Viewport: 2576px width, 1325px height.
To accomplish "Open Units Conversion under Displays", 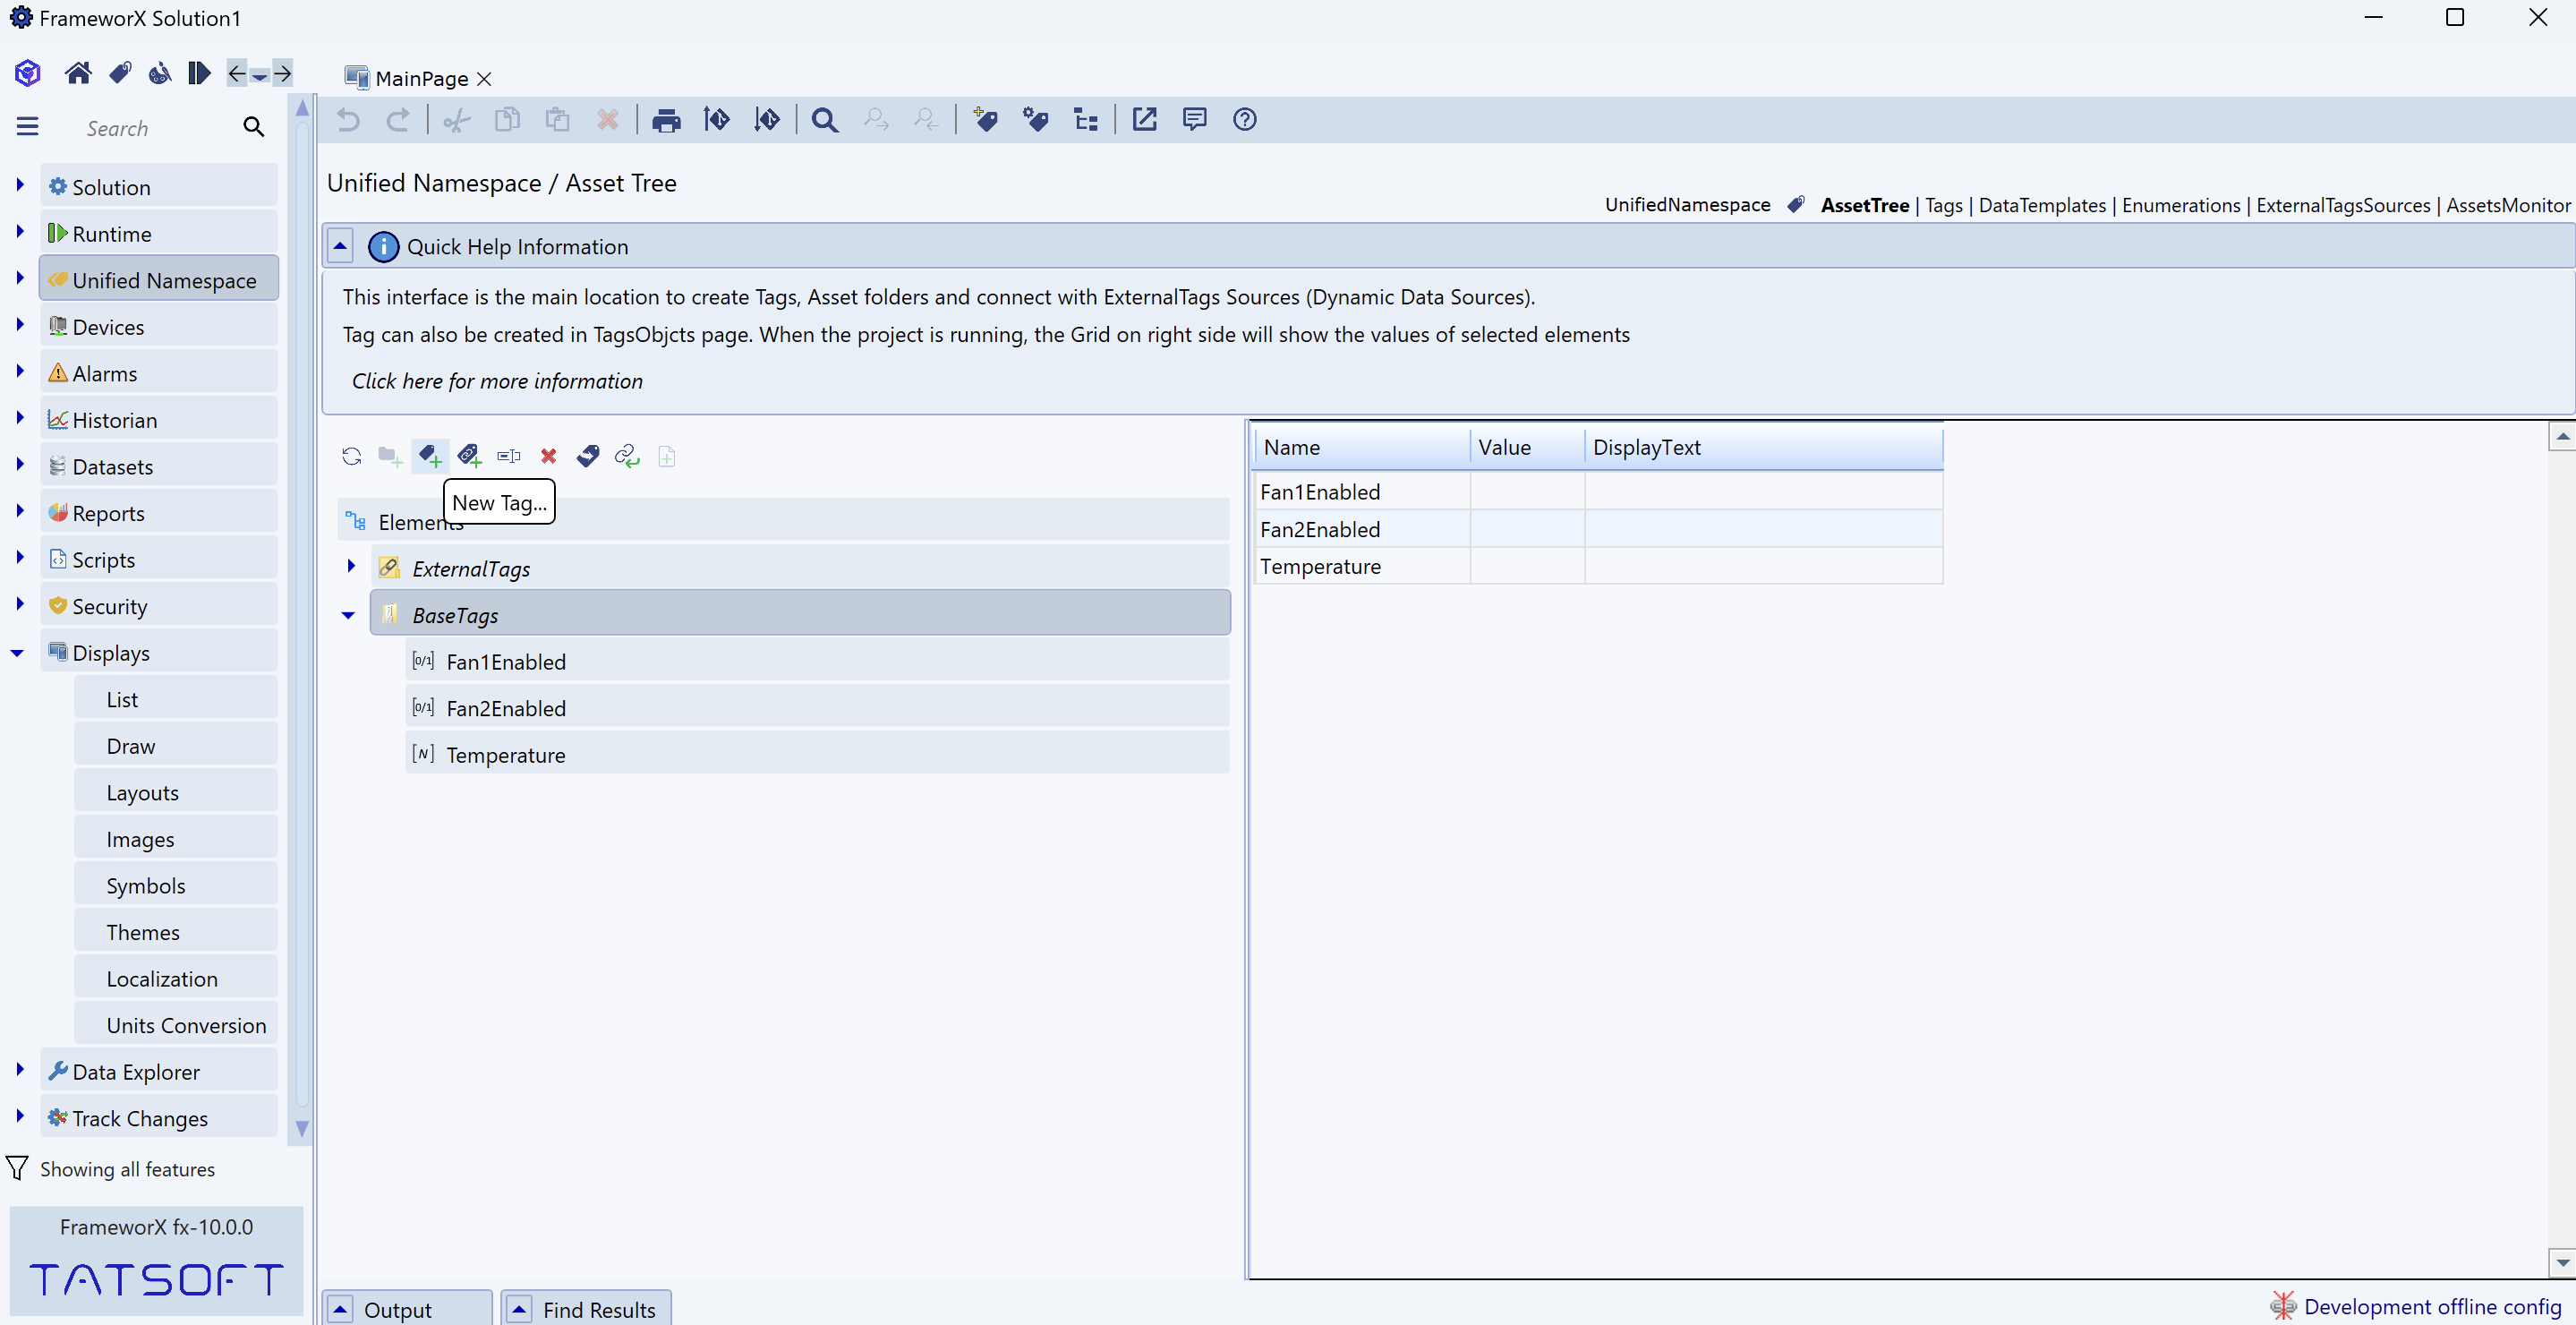I will (x=176, y=1025).
